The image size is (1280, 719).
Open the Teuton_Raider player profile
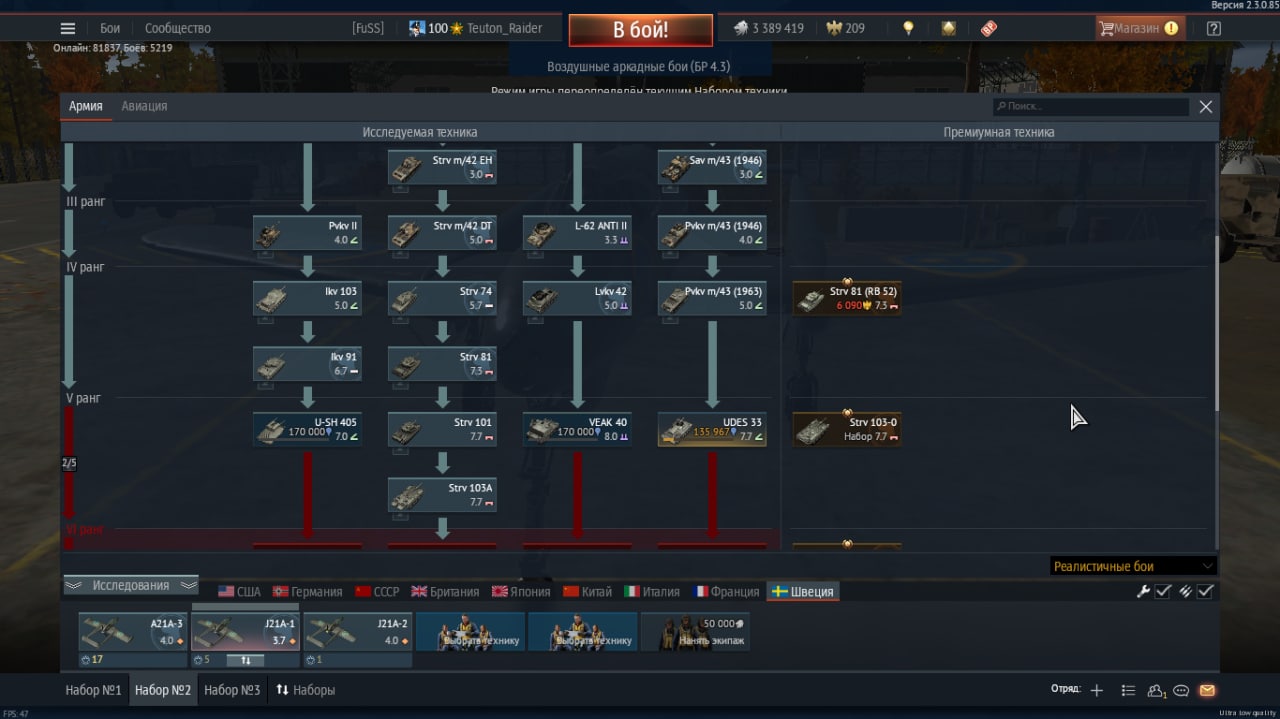pyautogui.click(x=504, y=28)
